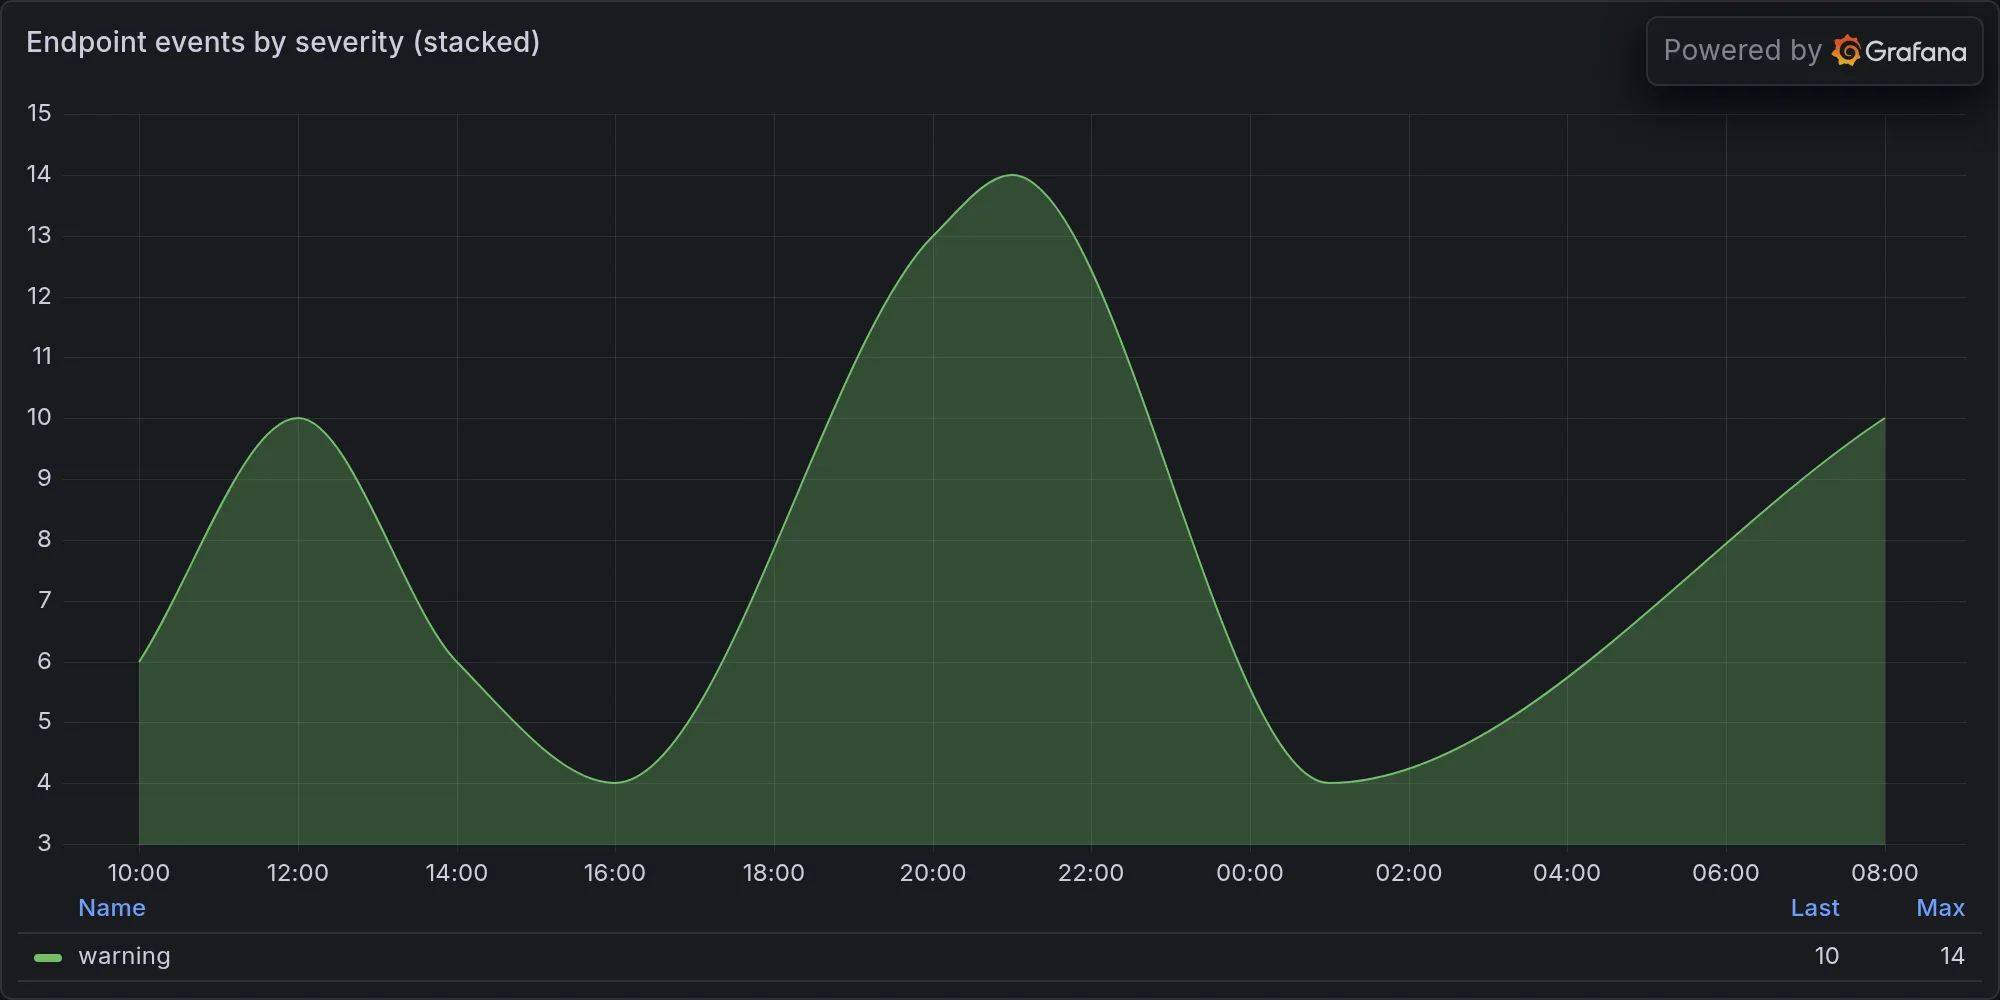Sort legend by Name column header
The height and width of the screenshot is (1000, 2000).
(x=112, y=908)
